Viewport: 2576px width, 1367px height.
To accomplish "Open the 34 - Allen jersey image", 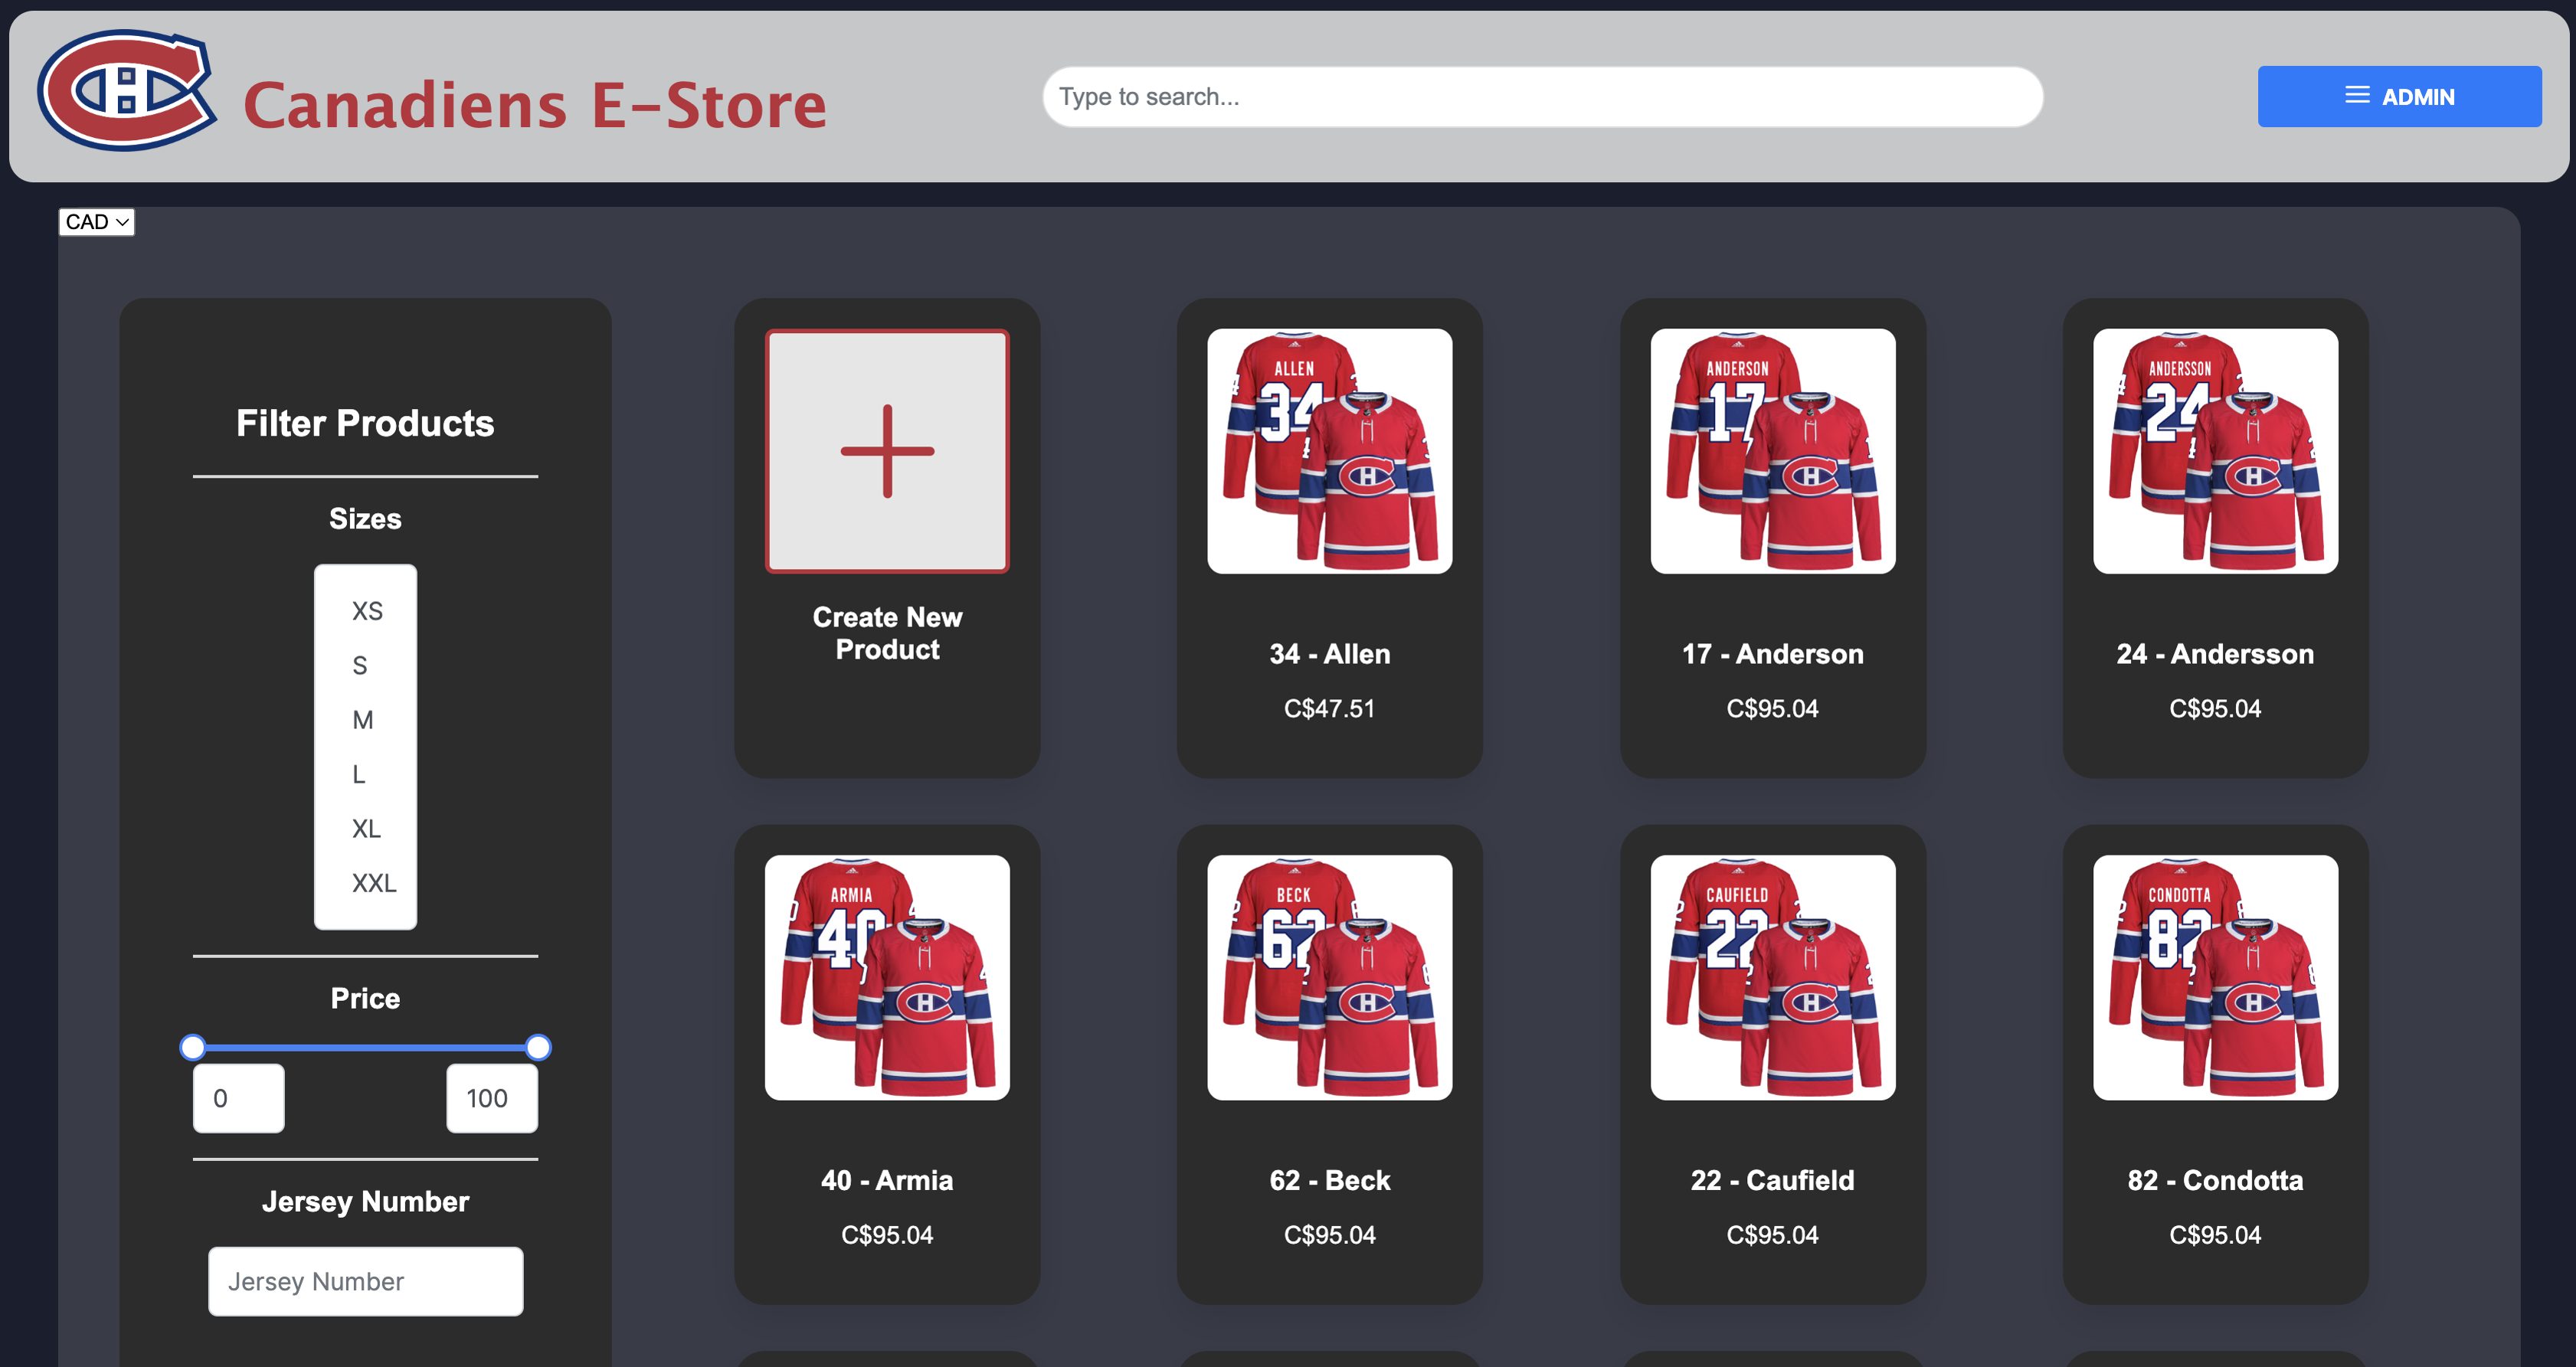I will (x=1330, y=451).
